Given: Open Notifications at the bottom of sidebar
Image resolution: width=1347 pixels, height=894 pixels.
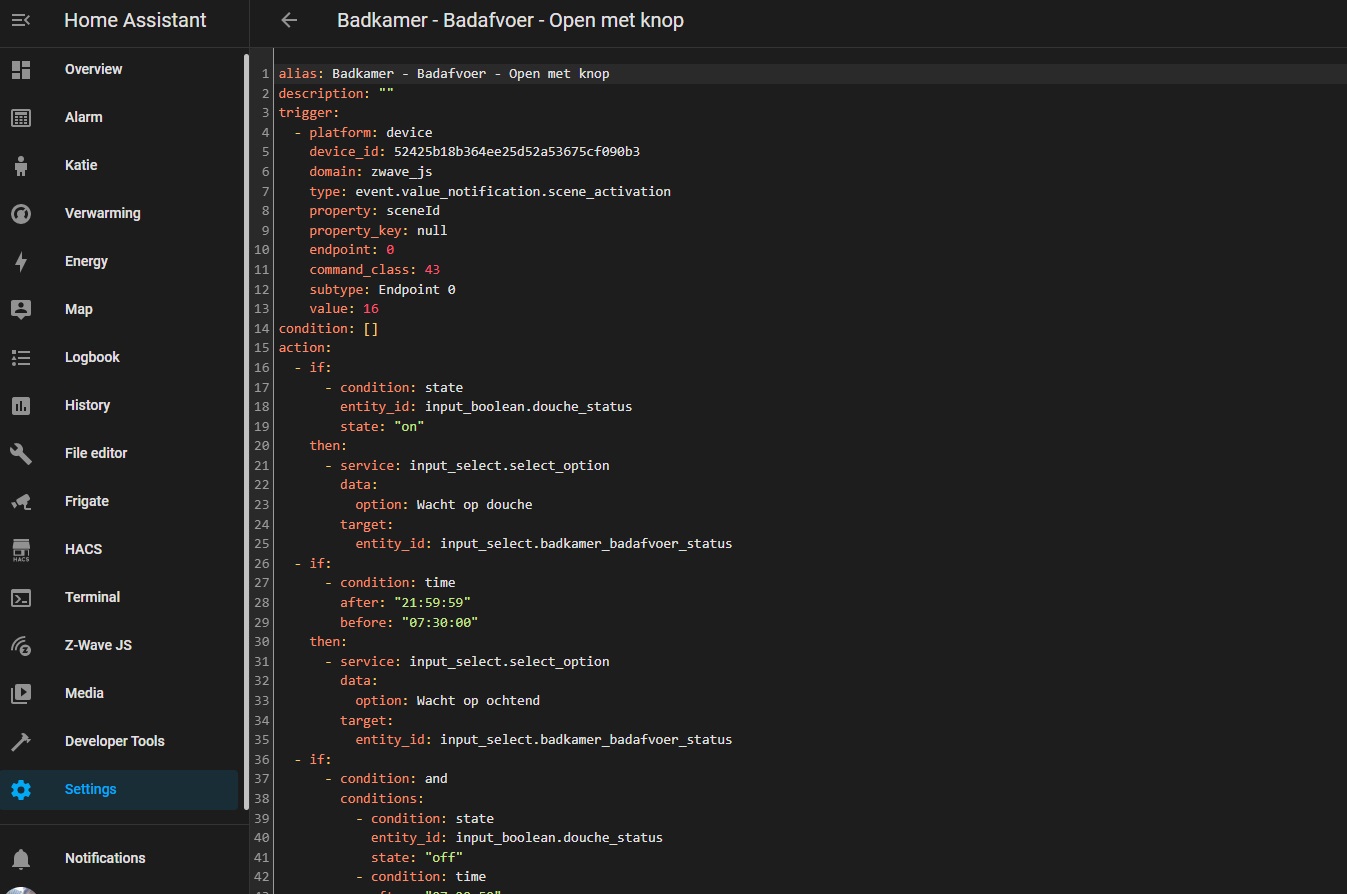Looking at the screenshot, I should click(x=105, y=858).
